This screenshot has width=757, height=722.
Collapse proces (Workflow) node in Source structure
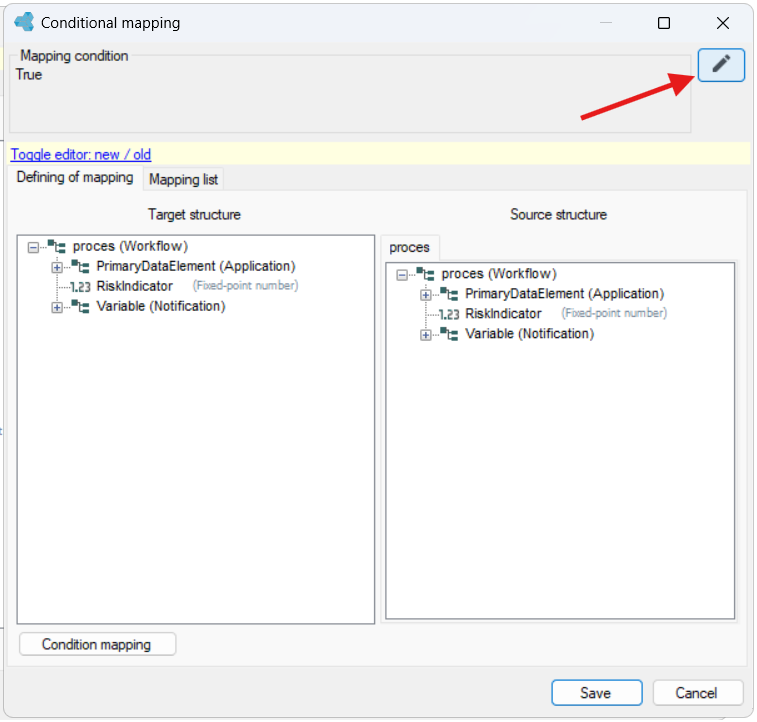pyautogui.click(x=402, y=275)
